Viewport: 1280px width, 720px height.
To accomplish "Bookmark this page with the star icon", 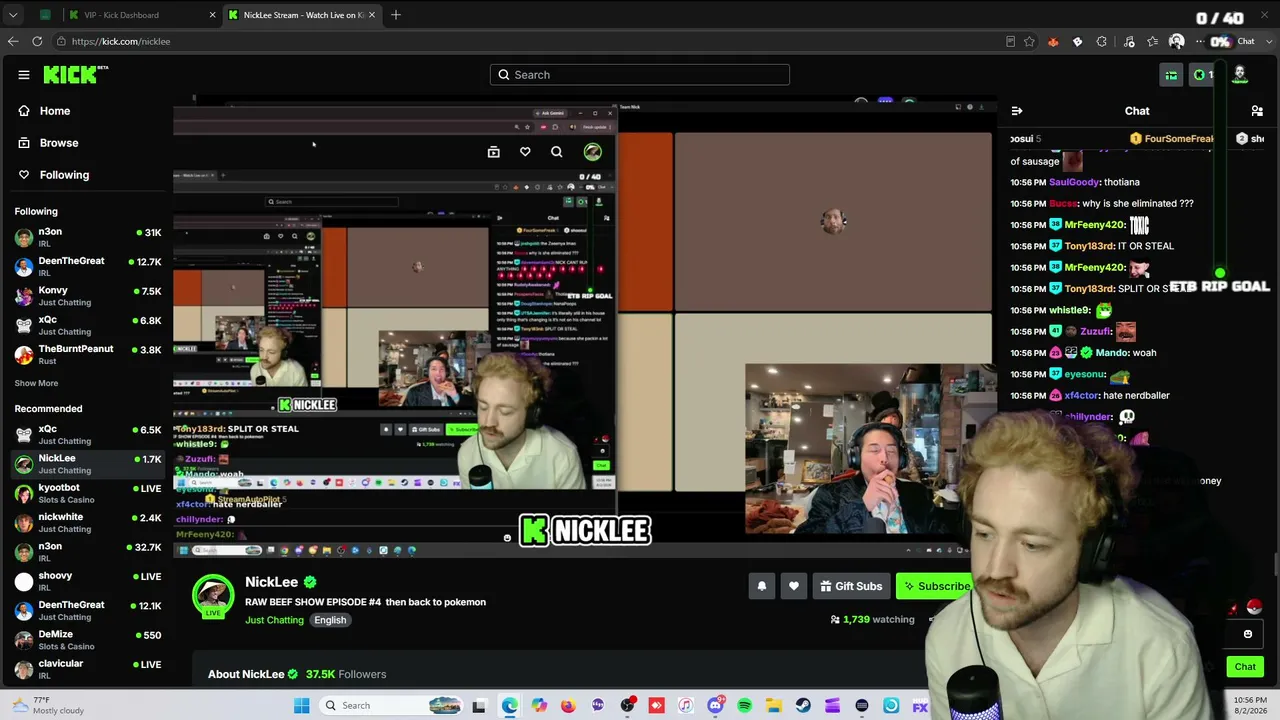I will click(x=1029, y=41).
